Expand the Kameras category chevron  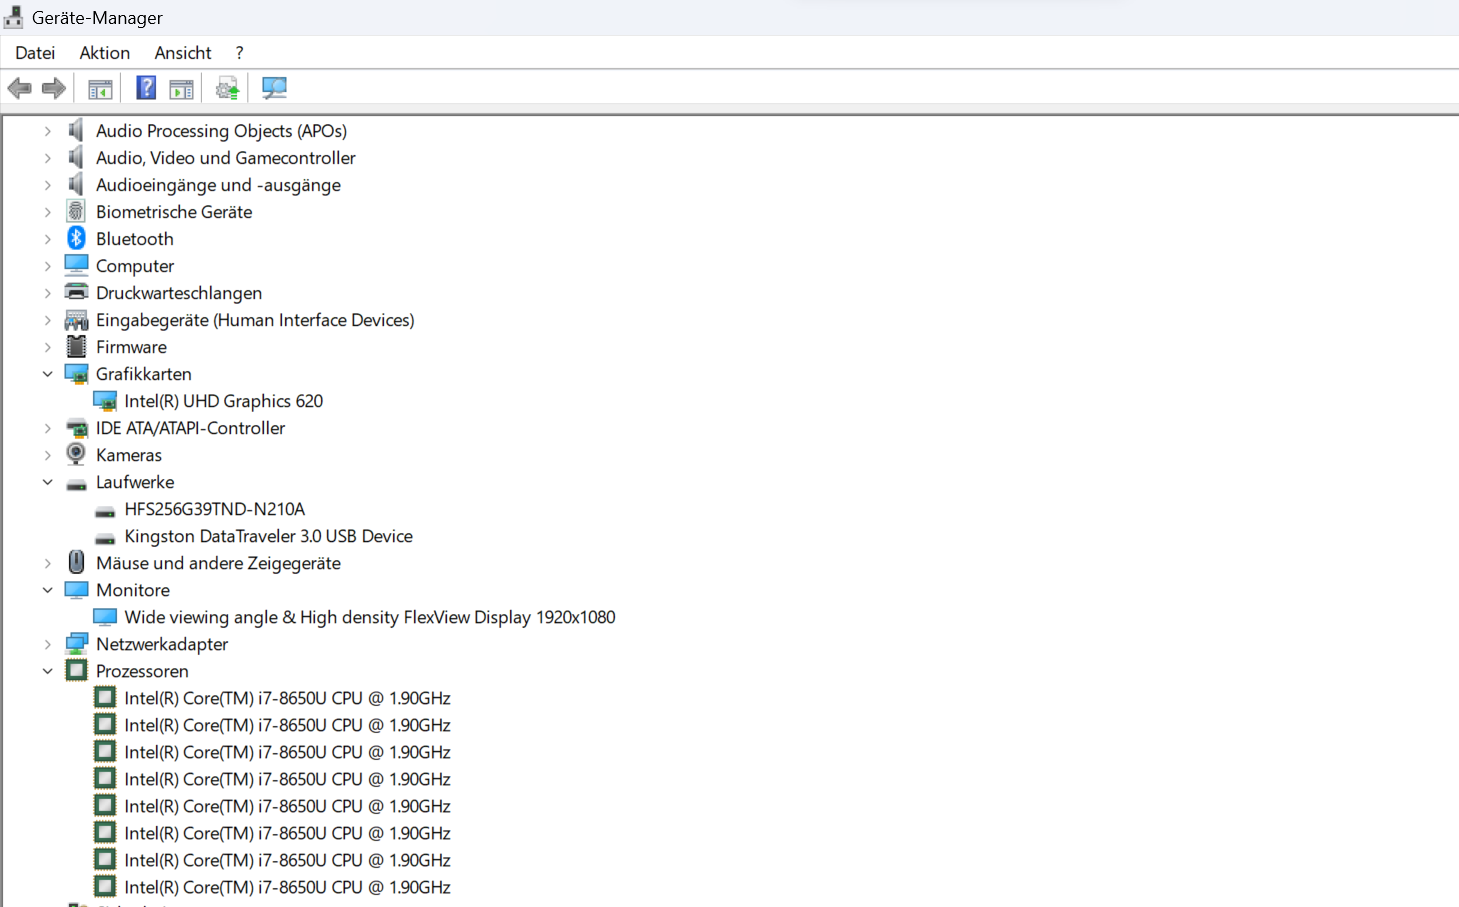tap(47, 455)
